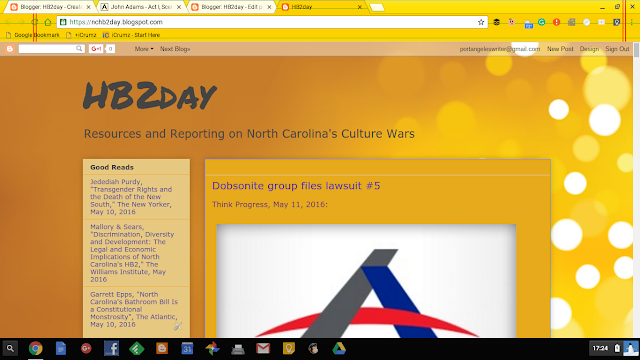The image size is (640, 360).
Task: Open a new tab with the new-tab button
Action: pyautogui.click(x=377, y=7)
